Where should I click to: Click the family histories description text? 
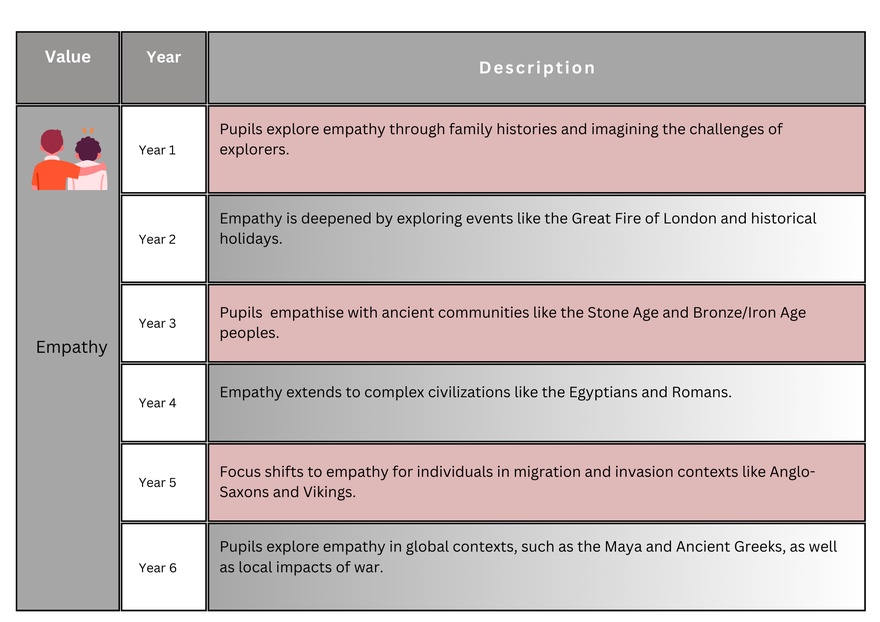point(501,139)
